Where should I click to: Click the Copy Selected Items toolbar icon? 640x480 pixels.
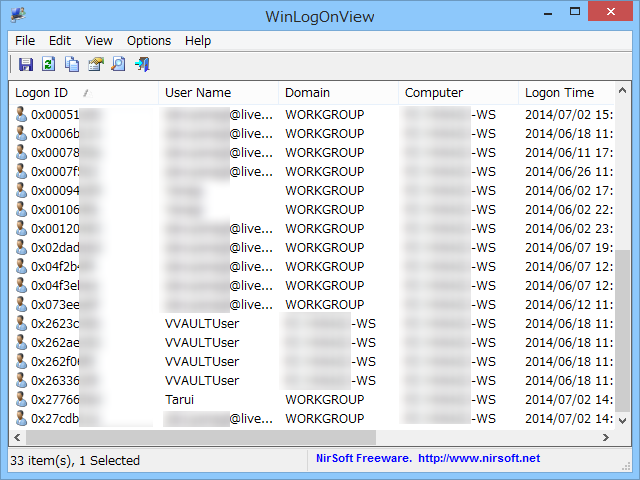point(72,64)
